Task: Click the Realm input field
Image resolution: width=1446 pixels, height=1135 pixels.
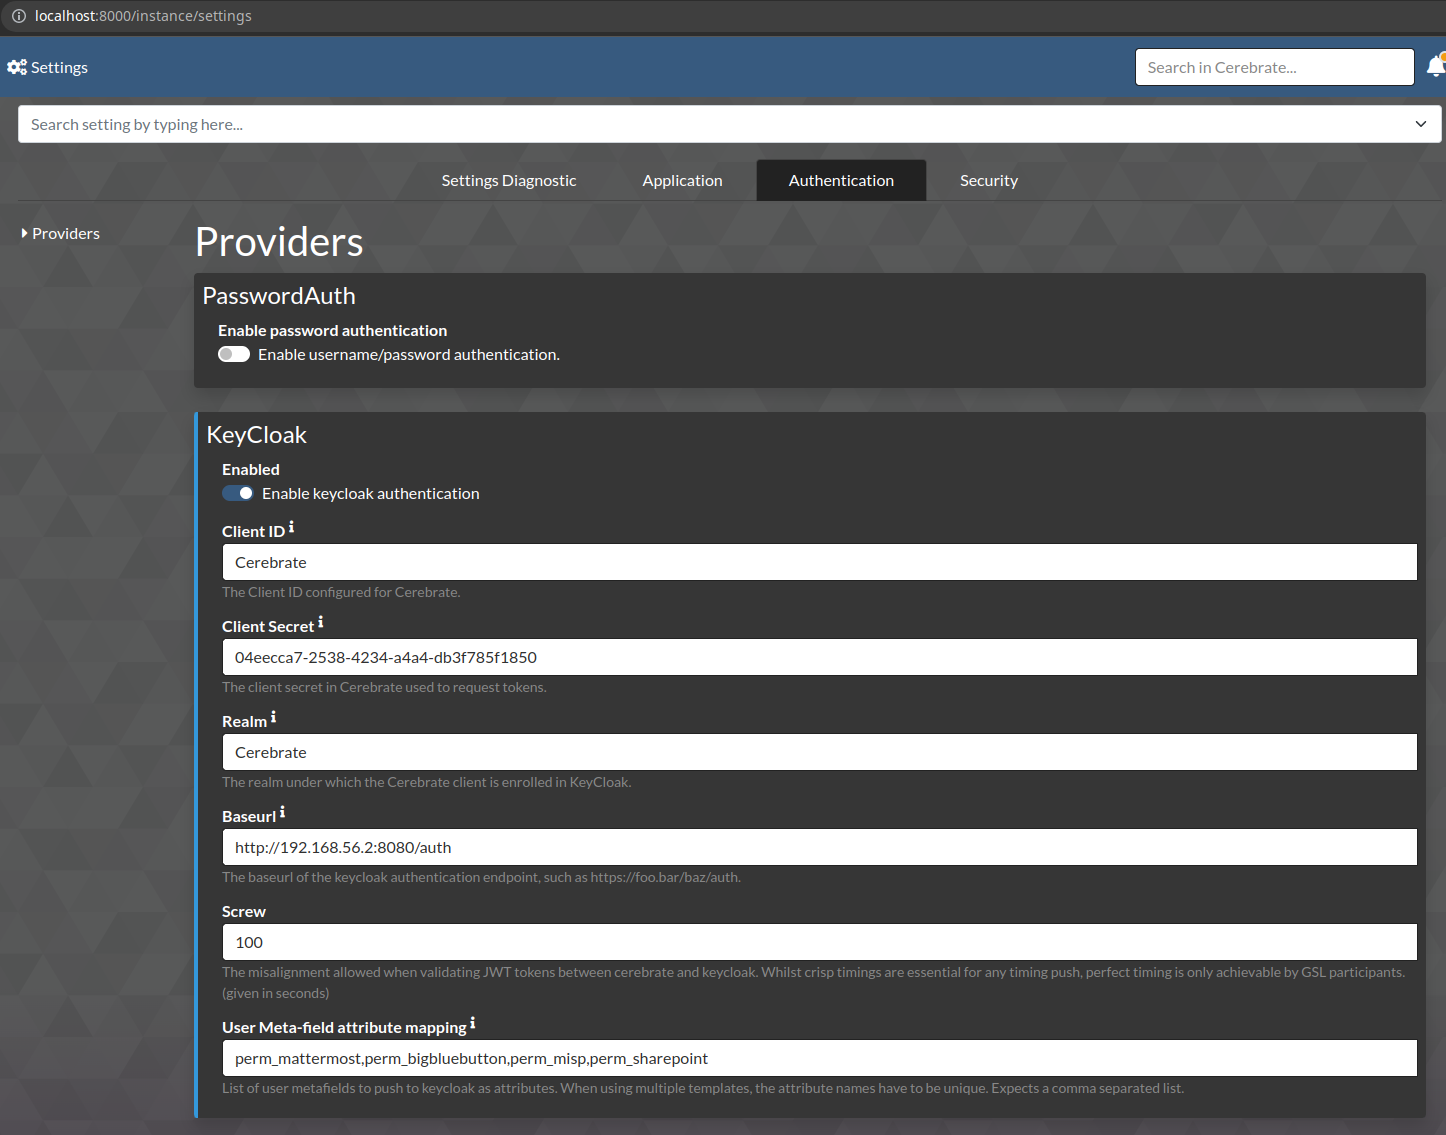Action: [x=819, y=752]
